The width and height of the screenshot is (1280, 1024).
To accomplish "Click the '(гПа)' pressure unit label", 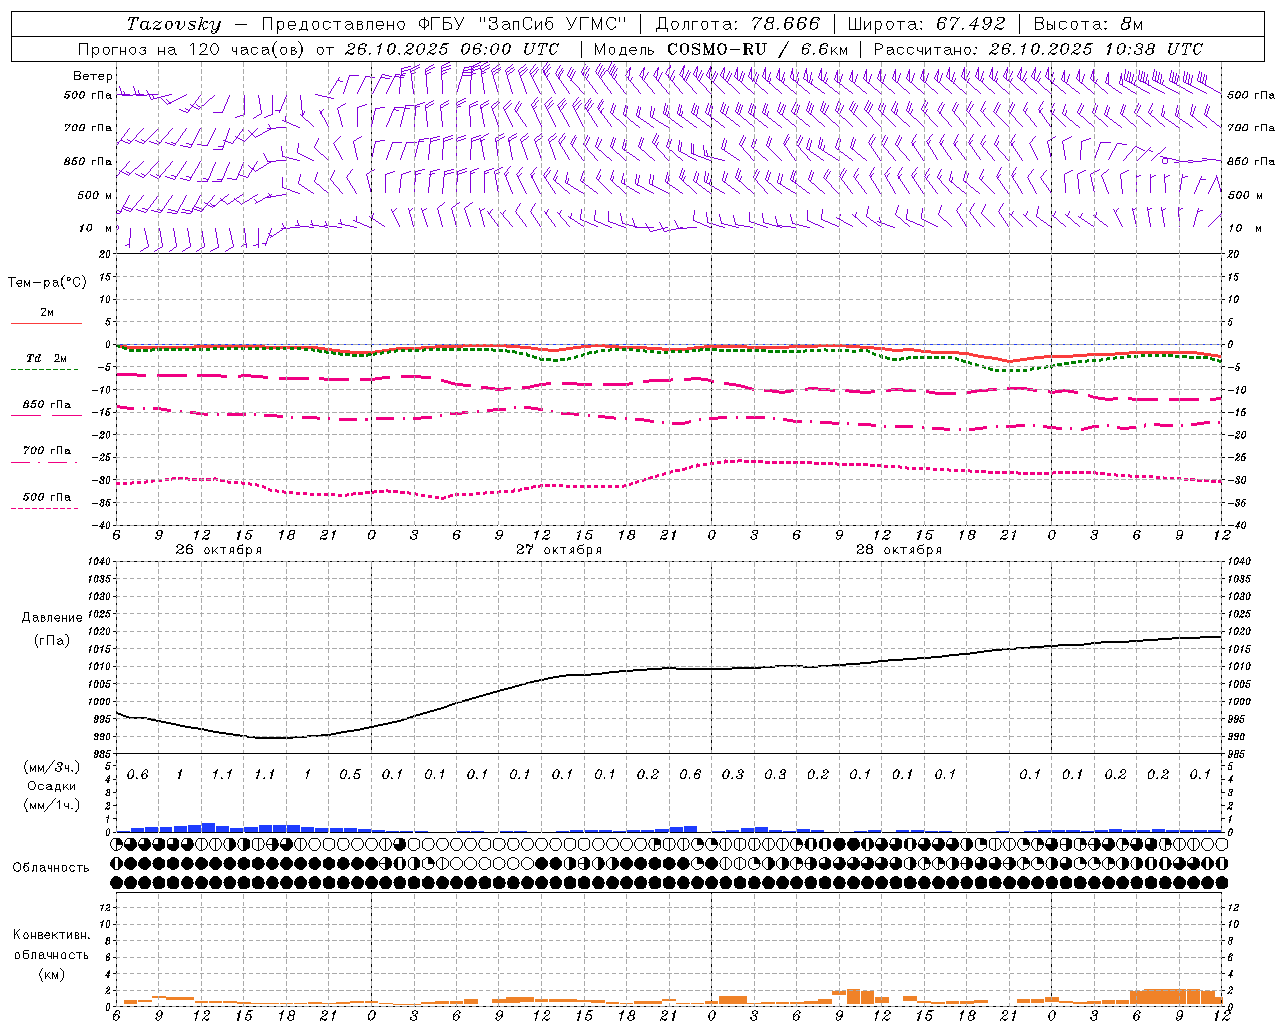I will click(x=52, y=640).
